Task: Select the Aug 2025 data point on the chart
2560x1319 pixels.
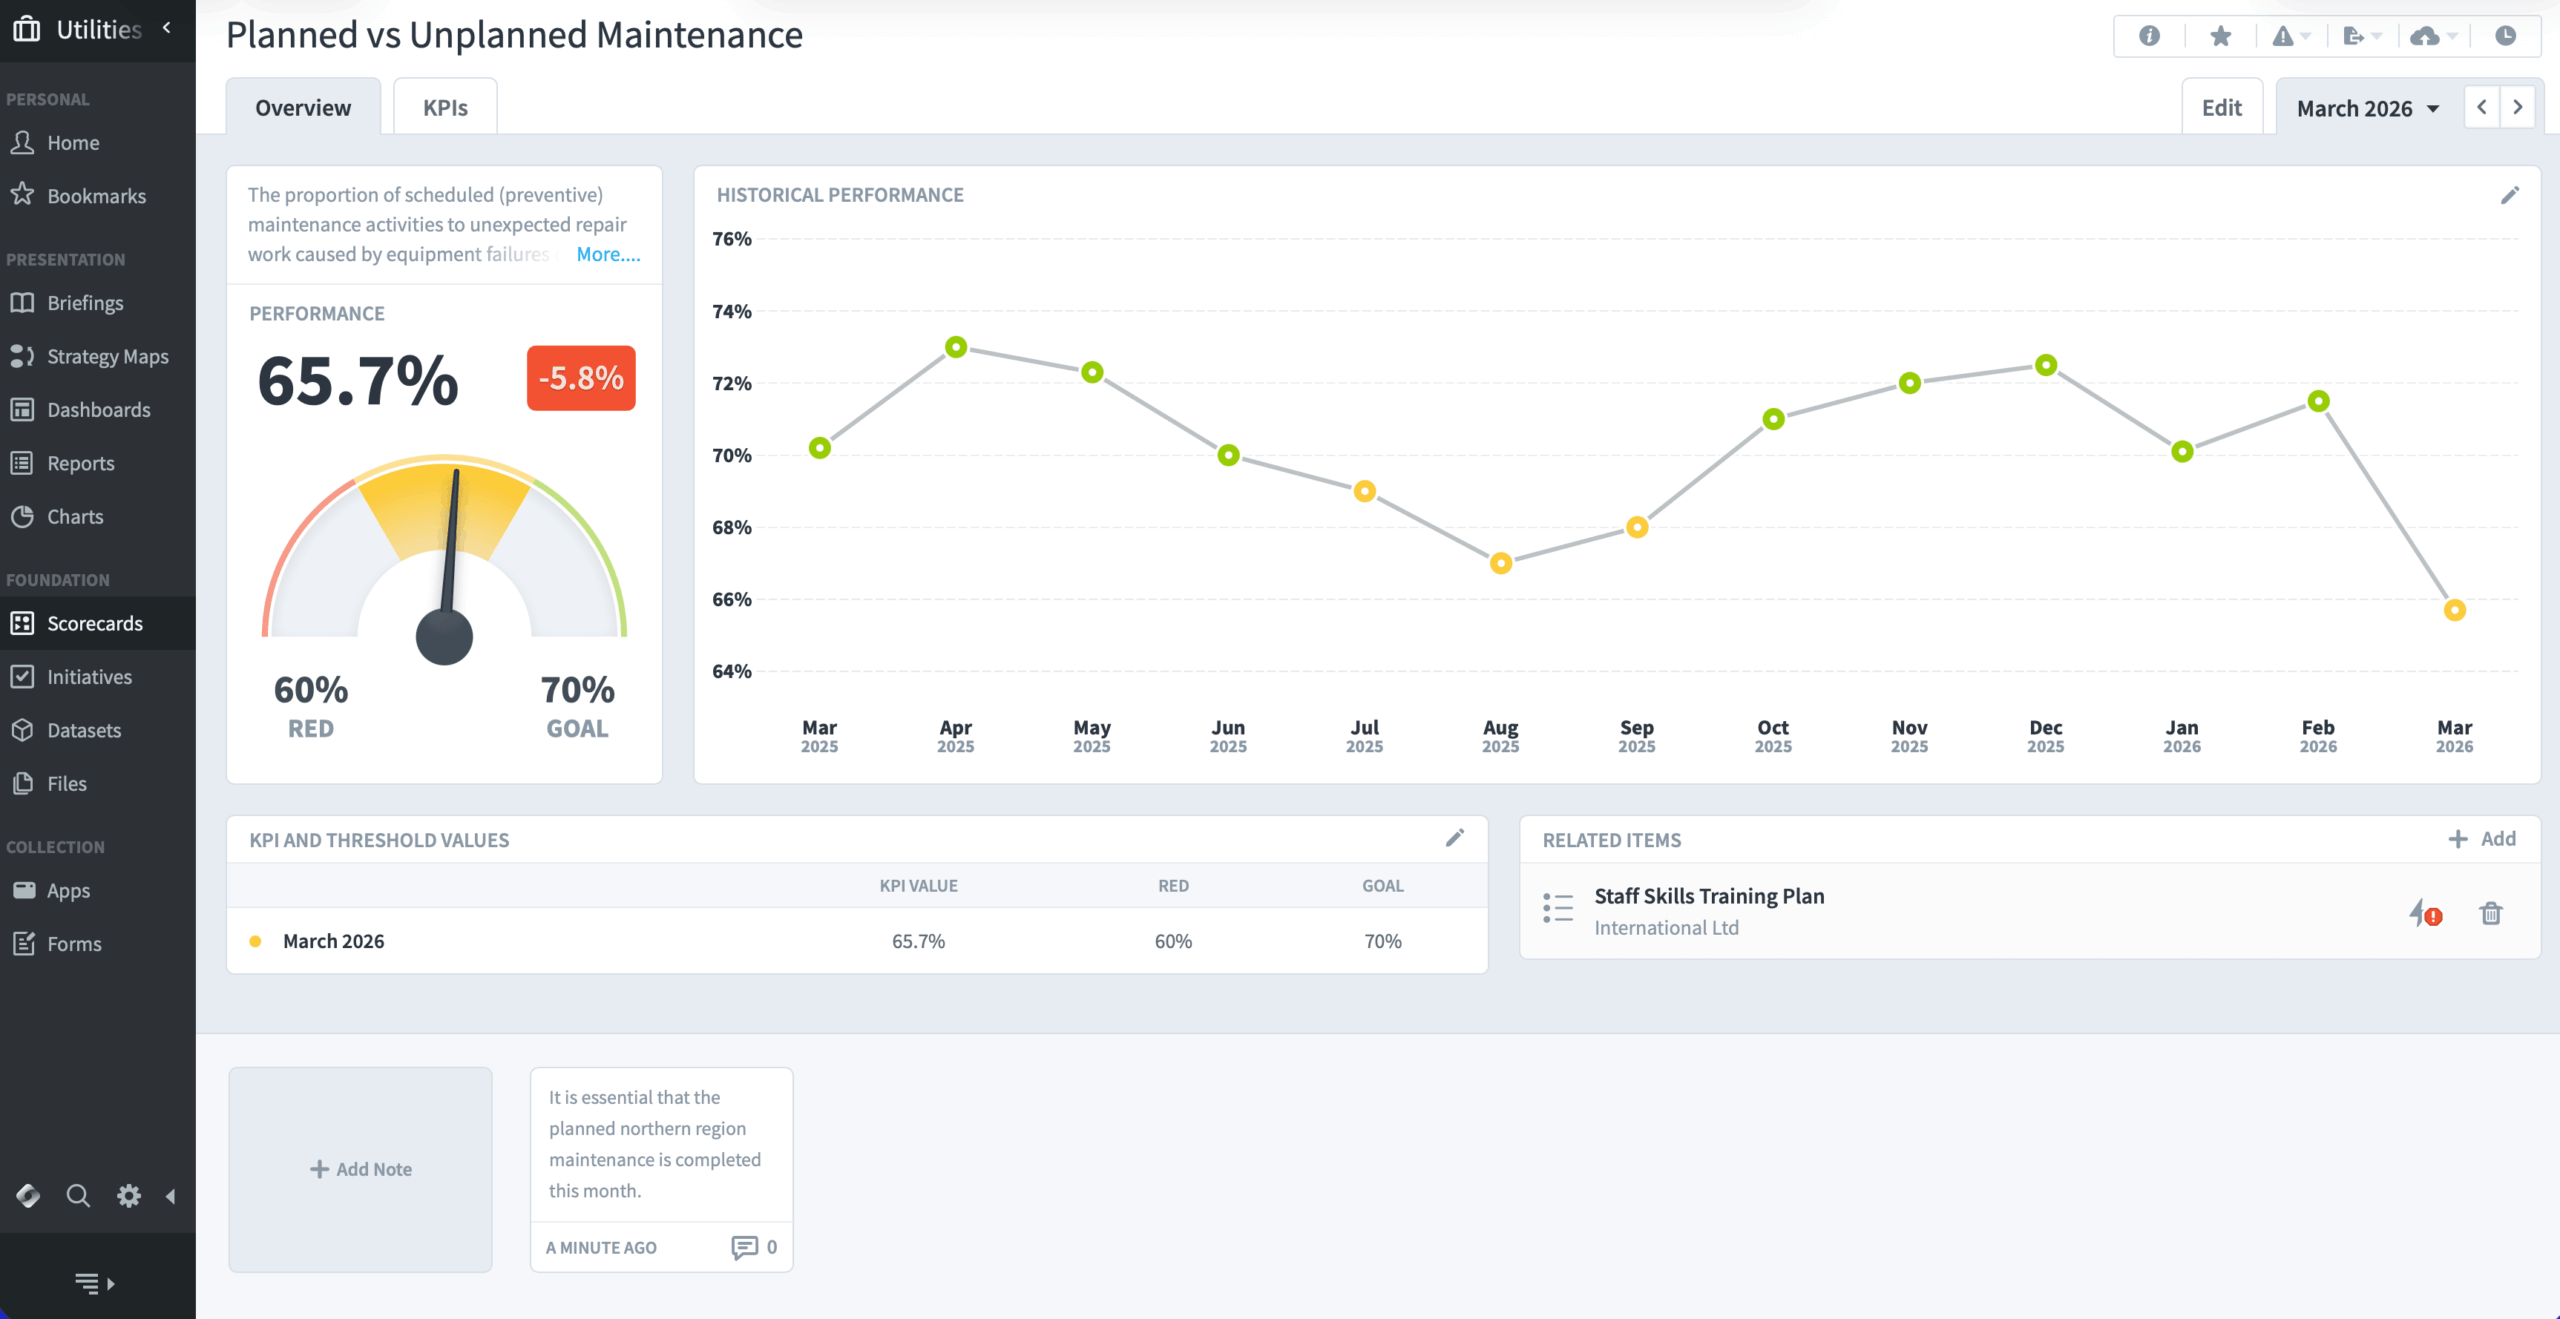Action: point(1500,563)
